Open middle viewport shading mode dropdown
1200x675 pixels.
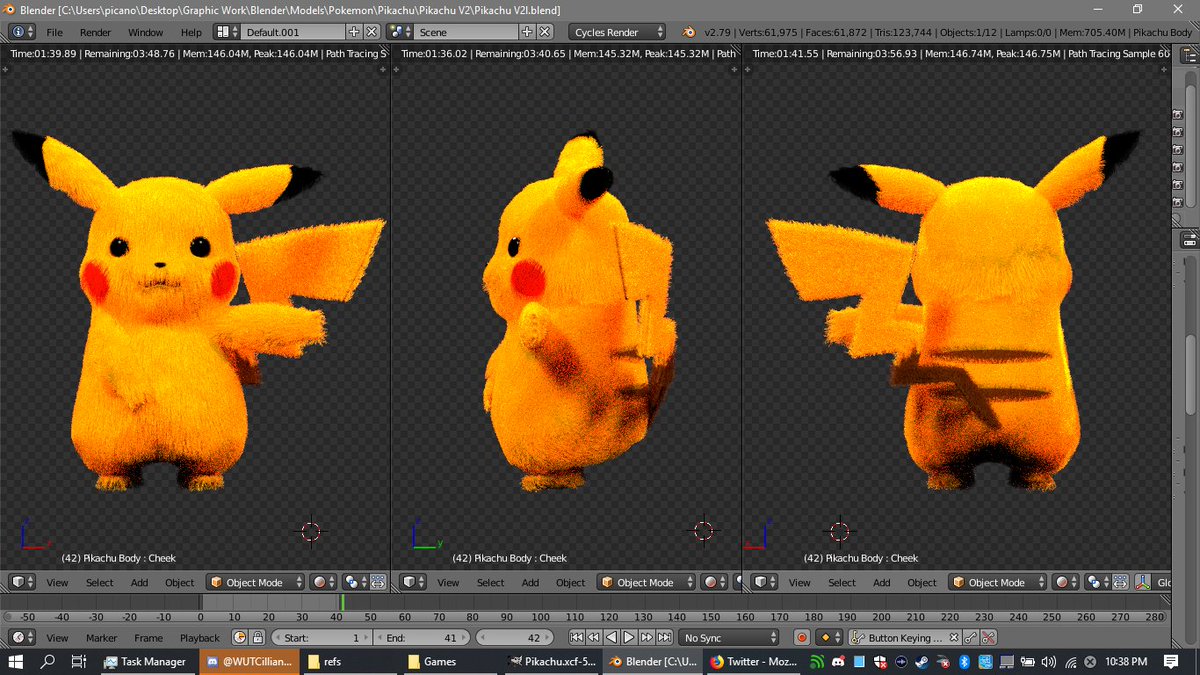(x=715, y=582)
